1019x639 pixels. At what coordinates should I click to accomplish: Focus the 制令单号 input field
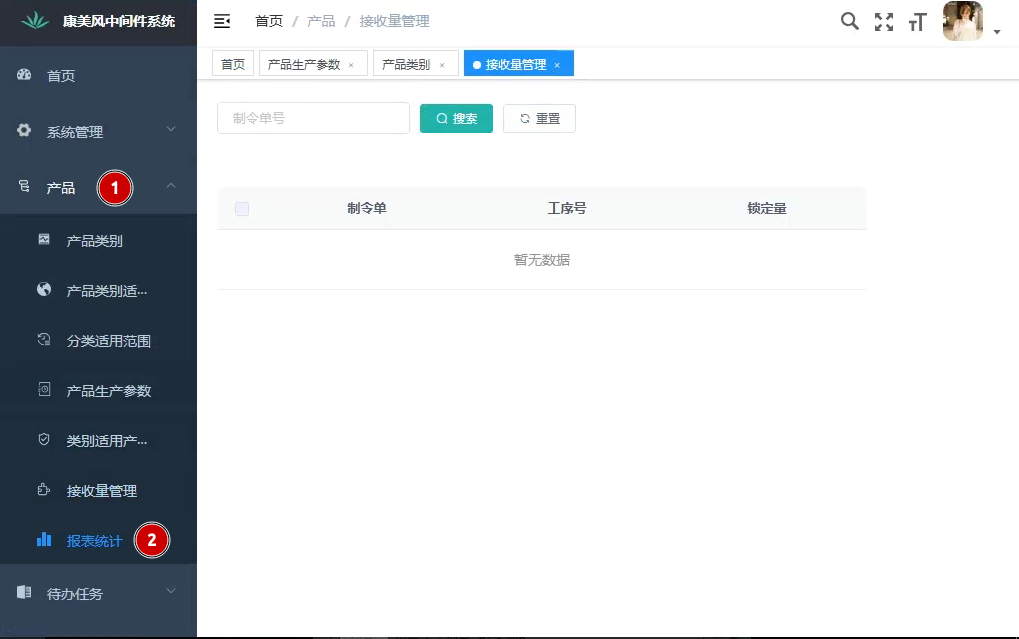coord(313,118)
